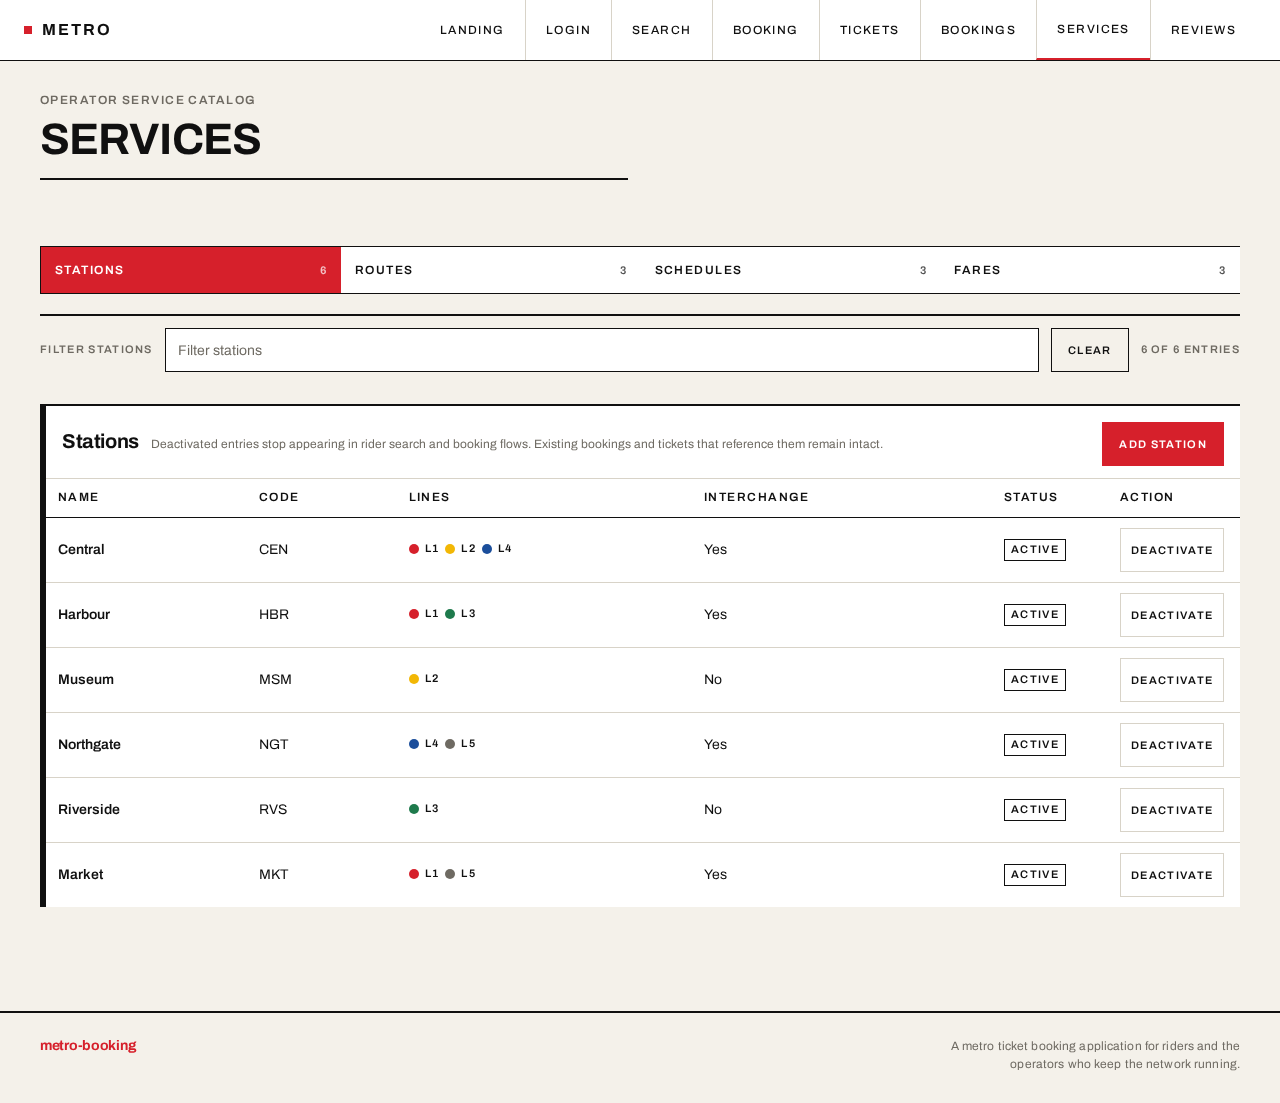Add a new station

(1163, 444)
